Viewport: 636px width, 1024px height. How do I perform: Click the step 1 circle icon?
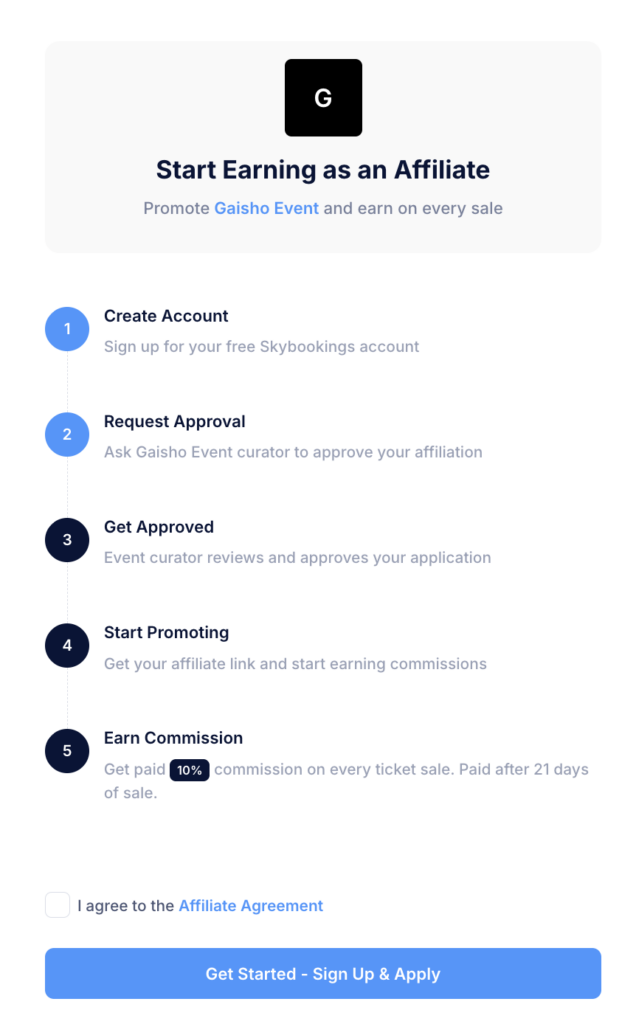pos(67,329)
